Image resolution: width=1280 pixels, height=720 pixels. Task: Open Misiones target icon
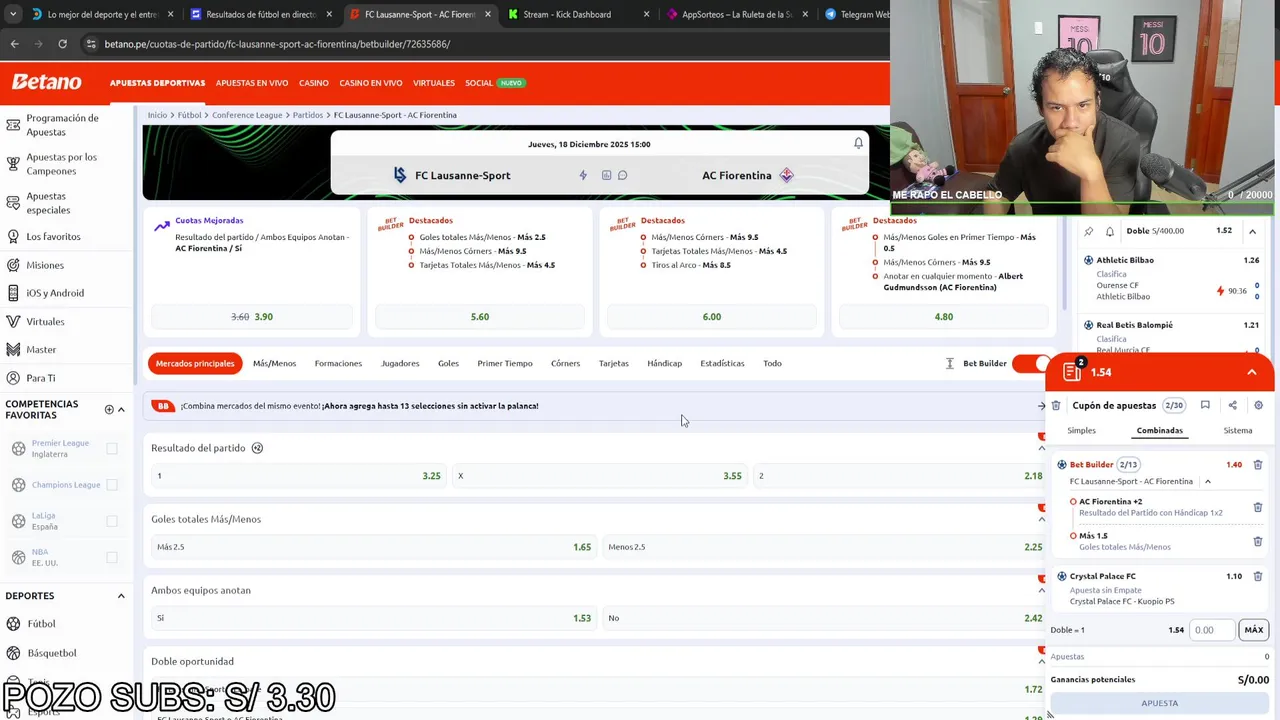[x=13, y=265]
